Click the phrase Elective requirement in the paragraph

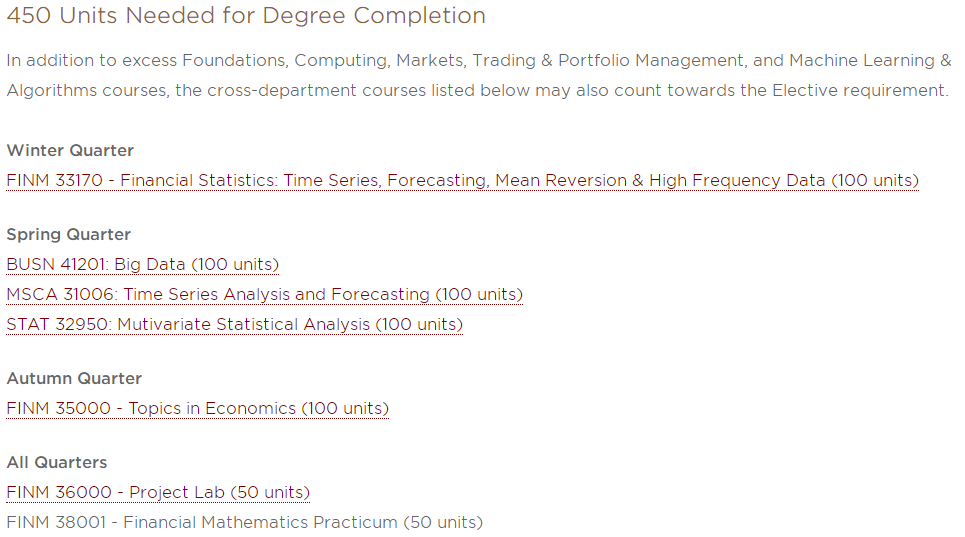coord(860,90)
